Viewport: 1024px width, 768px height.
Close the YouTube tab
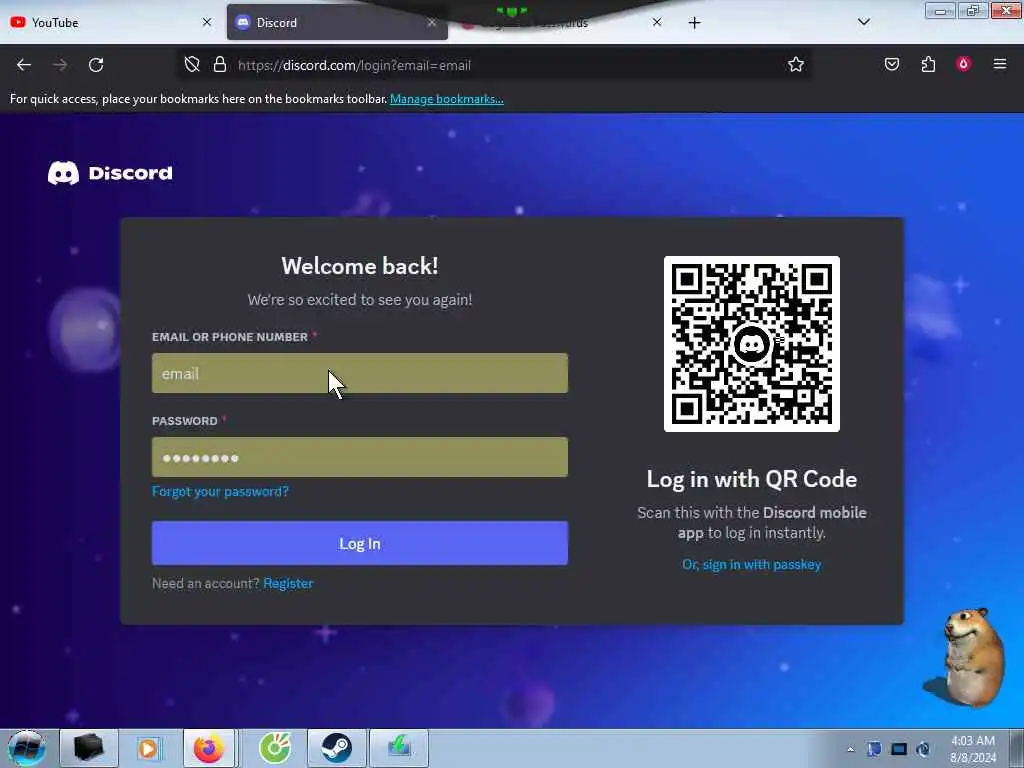click(207, 22)
